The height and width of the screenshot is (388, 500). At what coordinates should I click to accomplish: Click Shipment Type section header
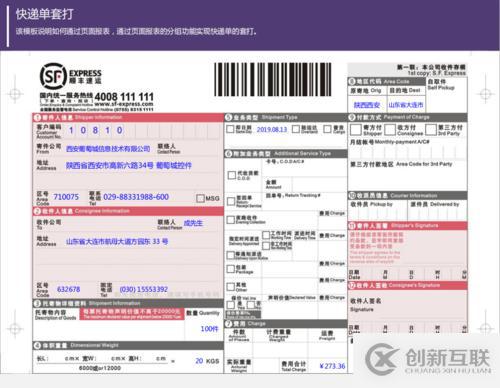[286, 117]
